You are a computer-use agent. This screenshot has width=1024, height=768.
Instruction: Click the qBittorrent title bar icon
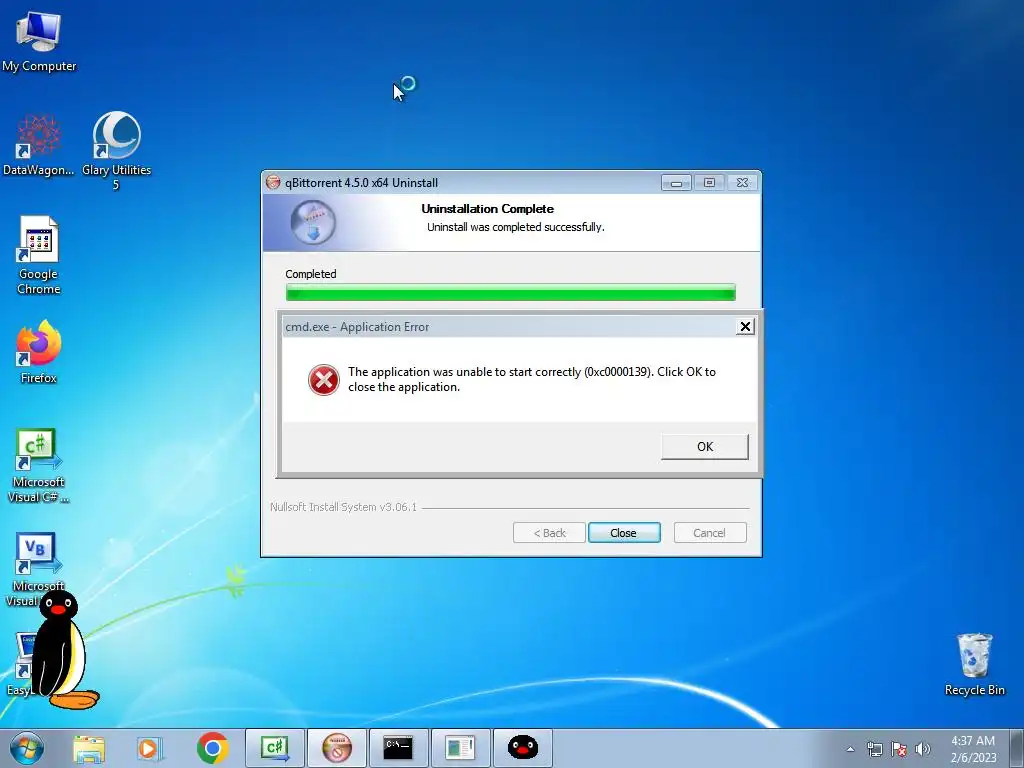(x=273, y=183)
